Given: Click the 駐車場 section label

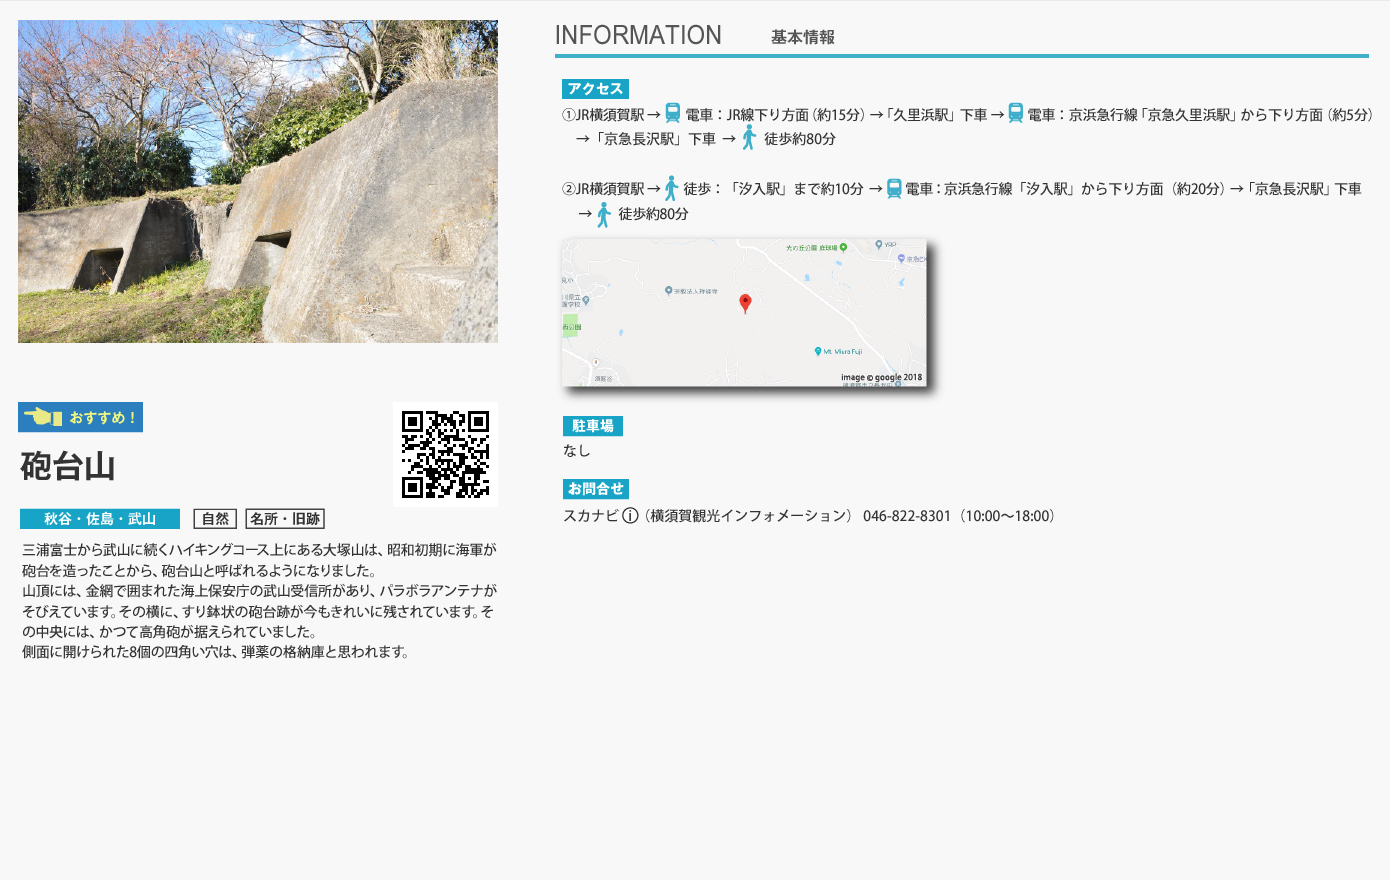Looking at the screenshot, I should 592,426.
